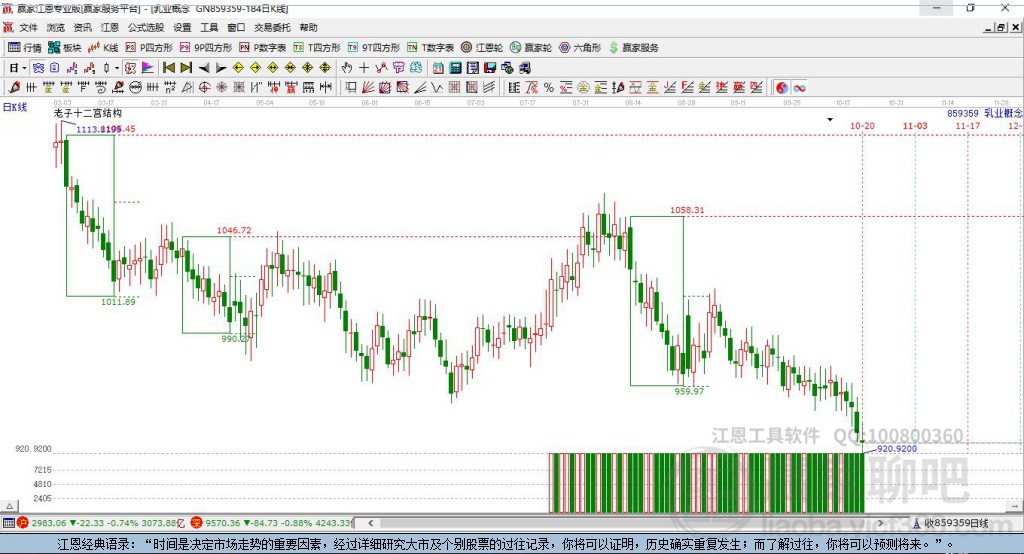Click the infinity loop icon
Viewport: 1024px width, 554px height.
click(x=799, y=88)
